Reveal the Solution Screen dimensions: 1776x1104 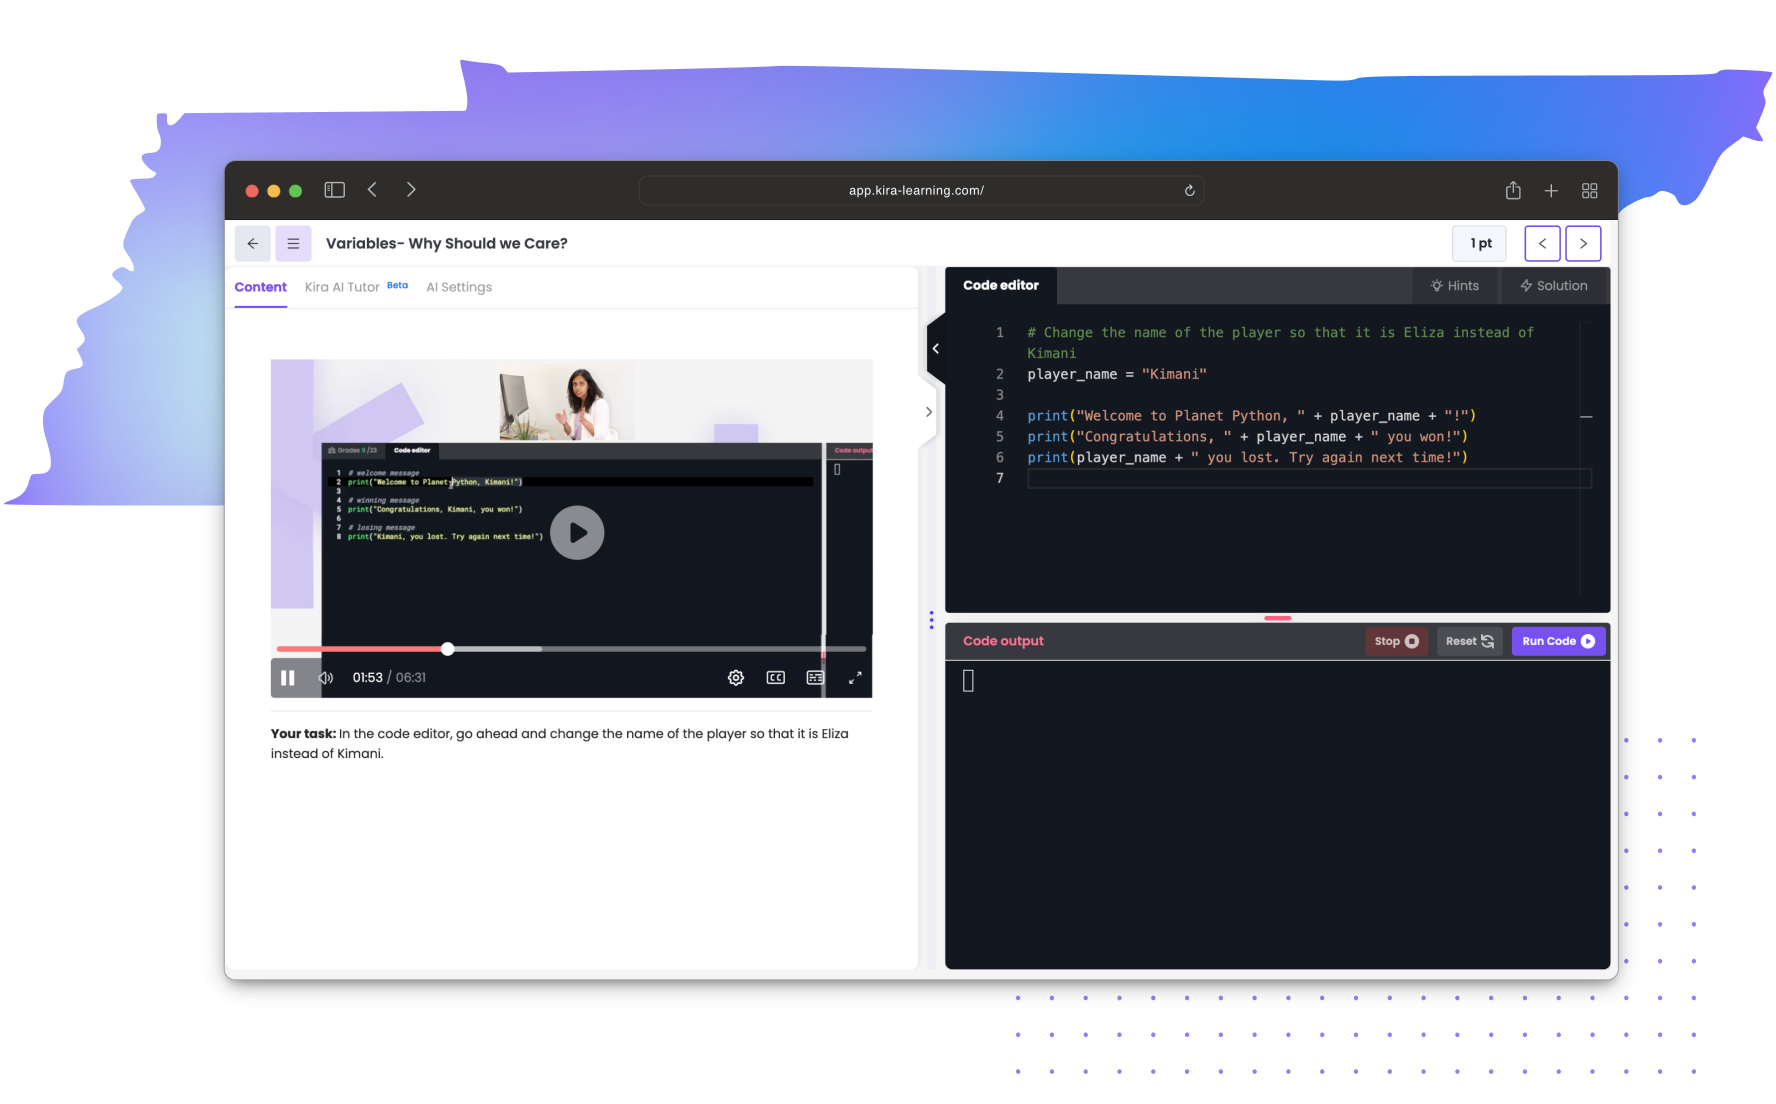[1554, 286]
